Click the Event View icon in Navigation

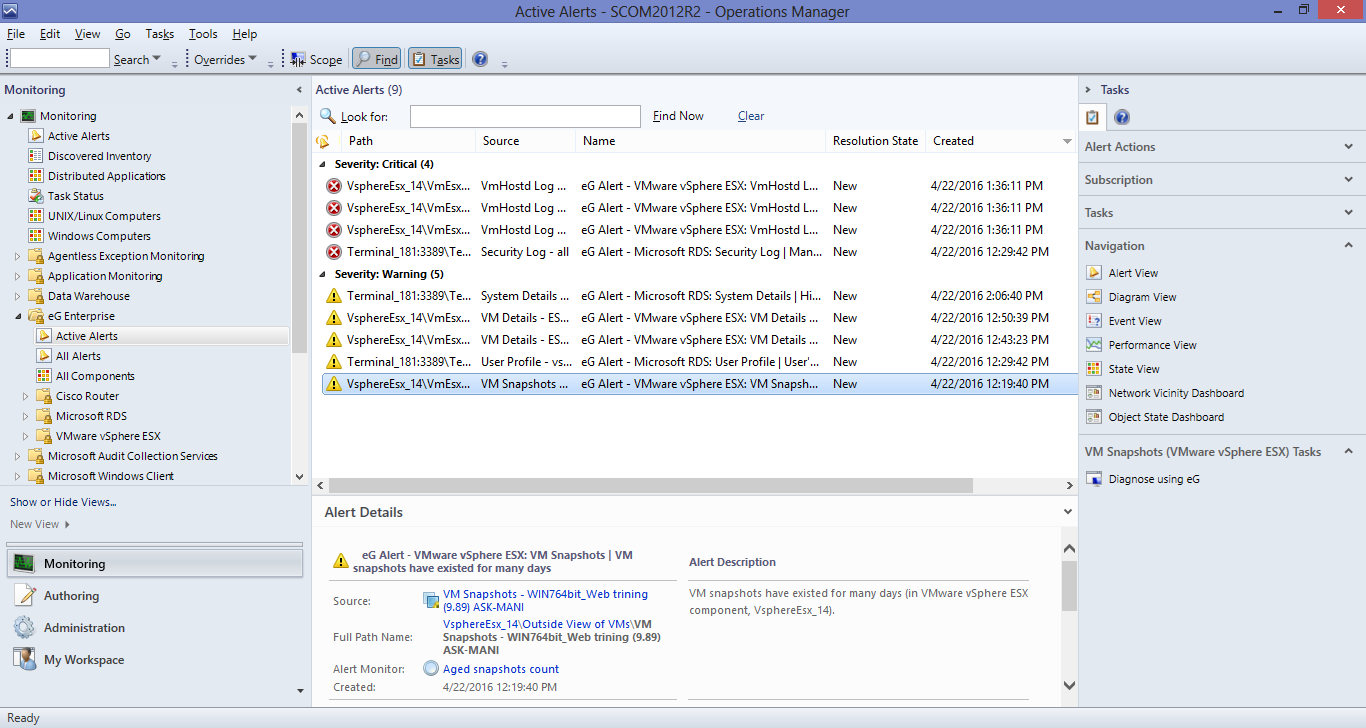(x=1093, y=321)
